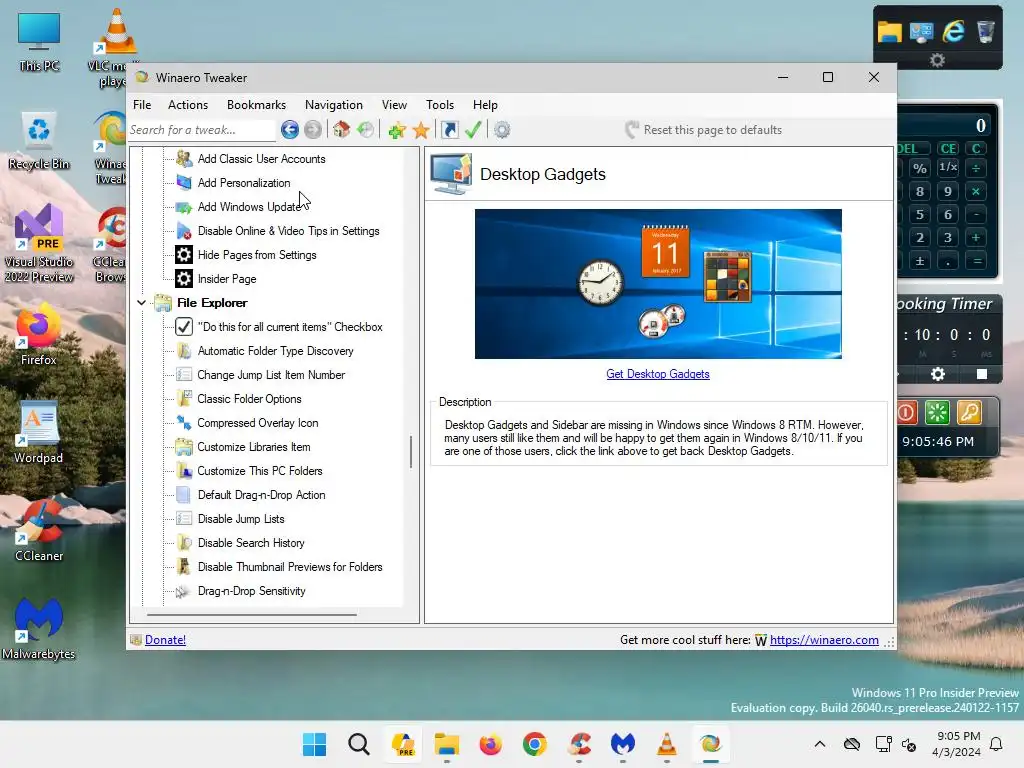Image resolution: width=1024 pixels, height=768 pixels.
Task: Click the tree panel vertical scrollbar
Action: pyautogui.click(x=411, y=452)
